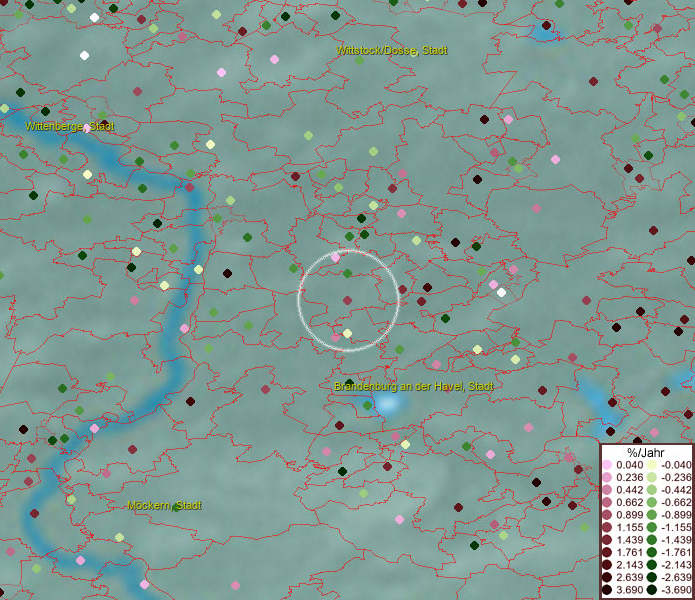Click the legend value 2.639

(x=629, y=577)
